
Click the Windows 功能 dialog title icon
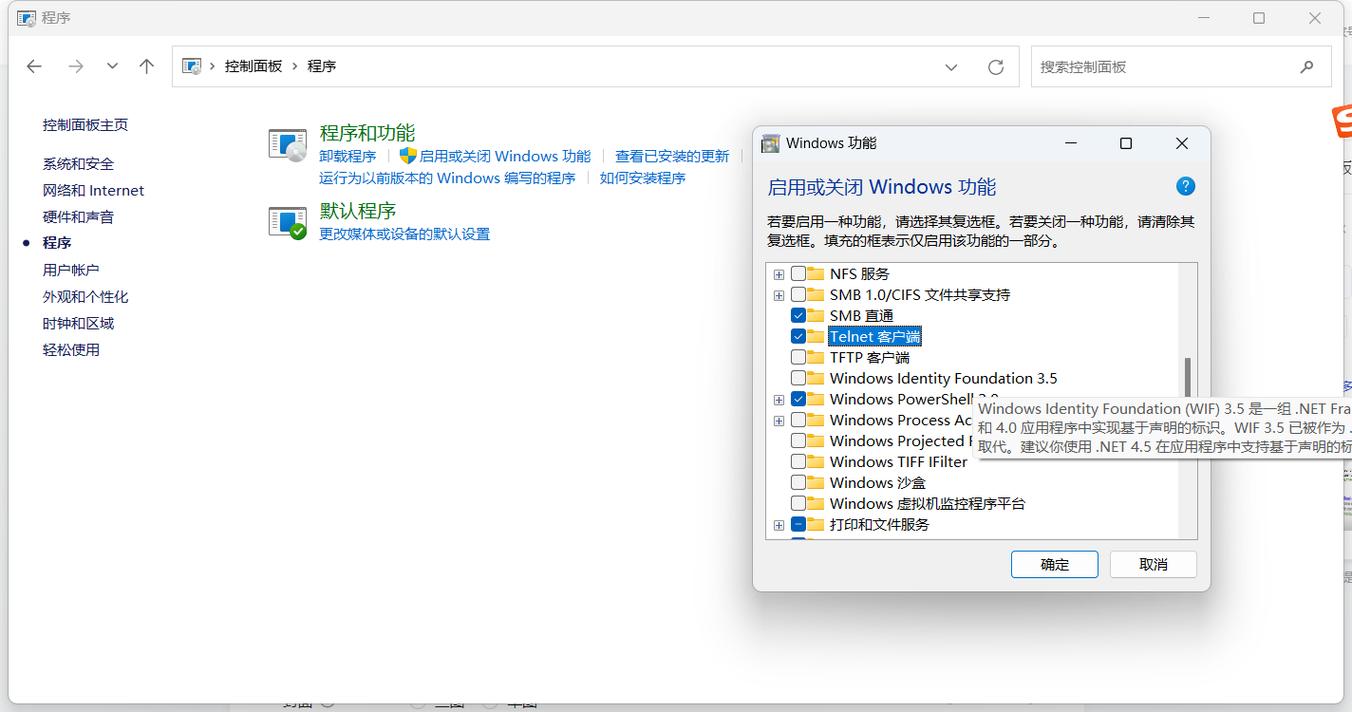pyautogui.click(x=770, y=143)
